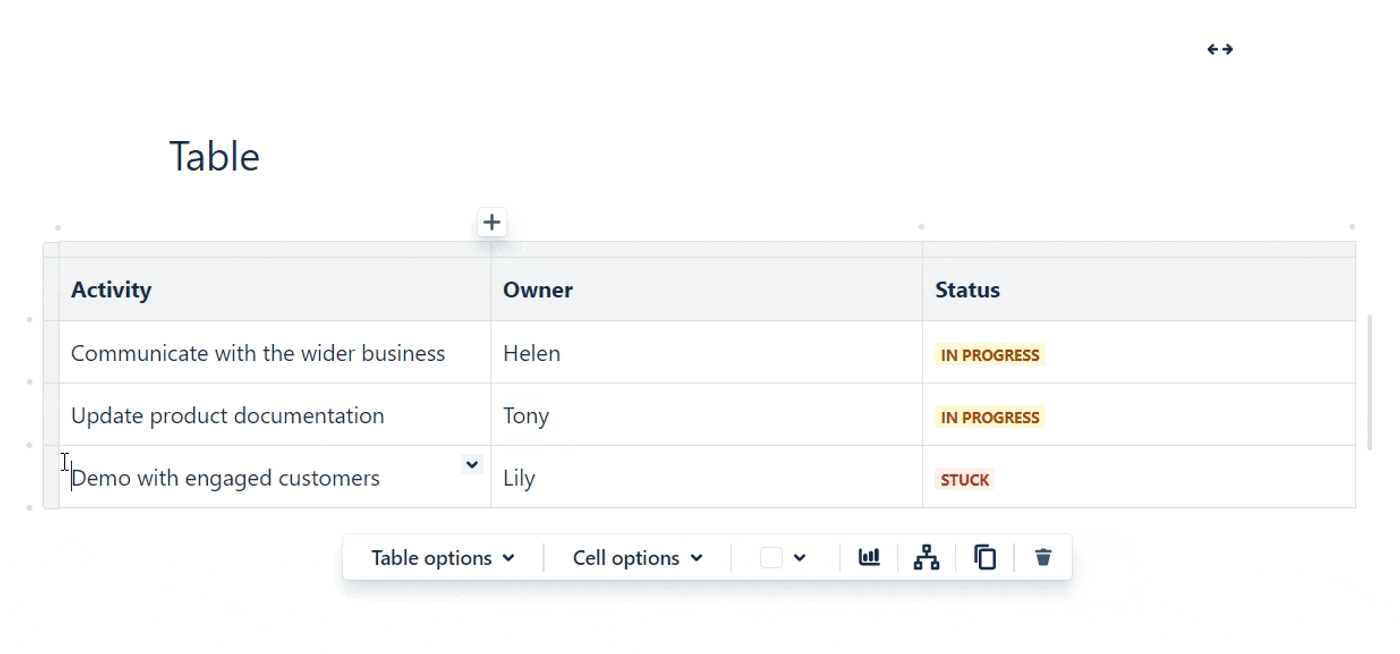Screen dimensions: 1400x654
Task: Click "Update product documentation" cell
Action: (275, 415)
